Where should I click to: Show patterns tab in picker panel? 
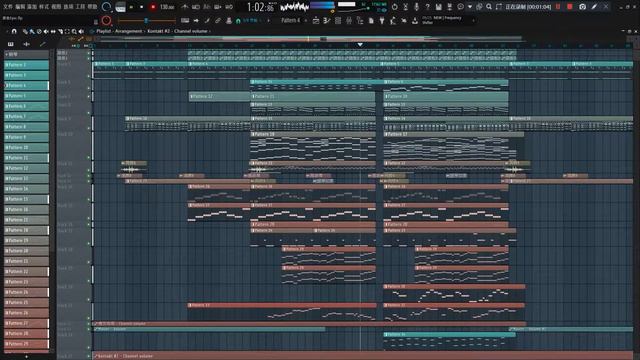click(x=11, y=44)
